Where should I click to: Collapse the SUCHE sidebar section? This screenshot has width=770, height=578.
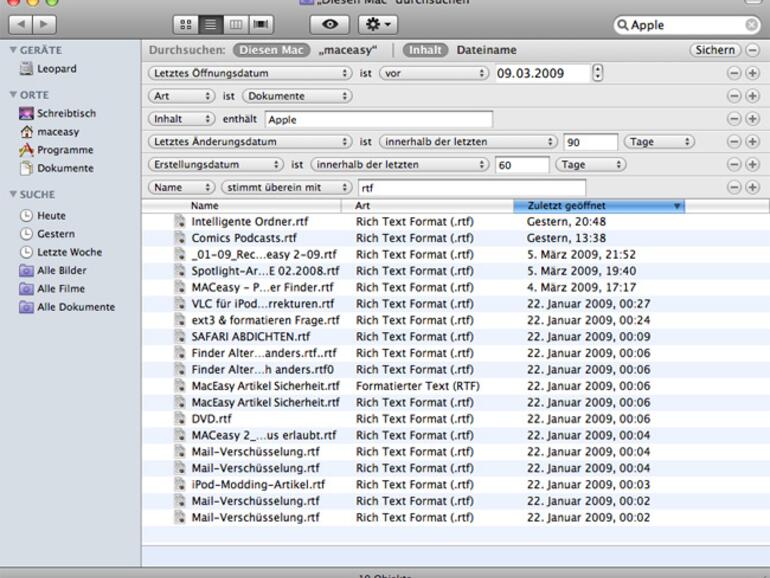click(13, 195)
